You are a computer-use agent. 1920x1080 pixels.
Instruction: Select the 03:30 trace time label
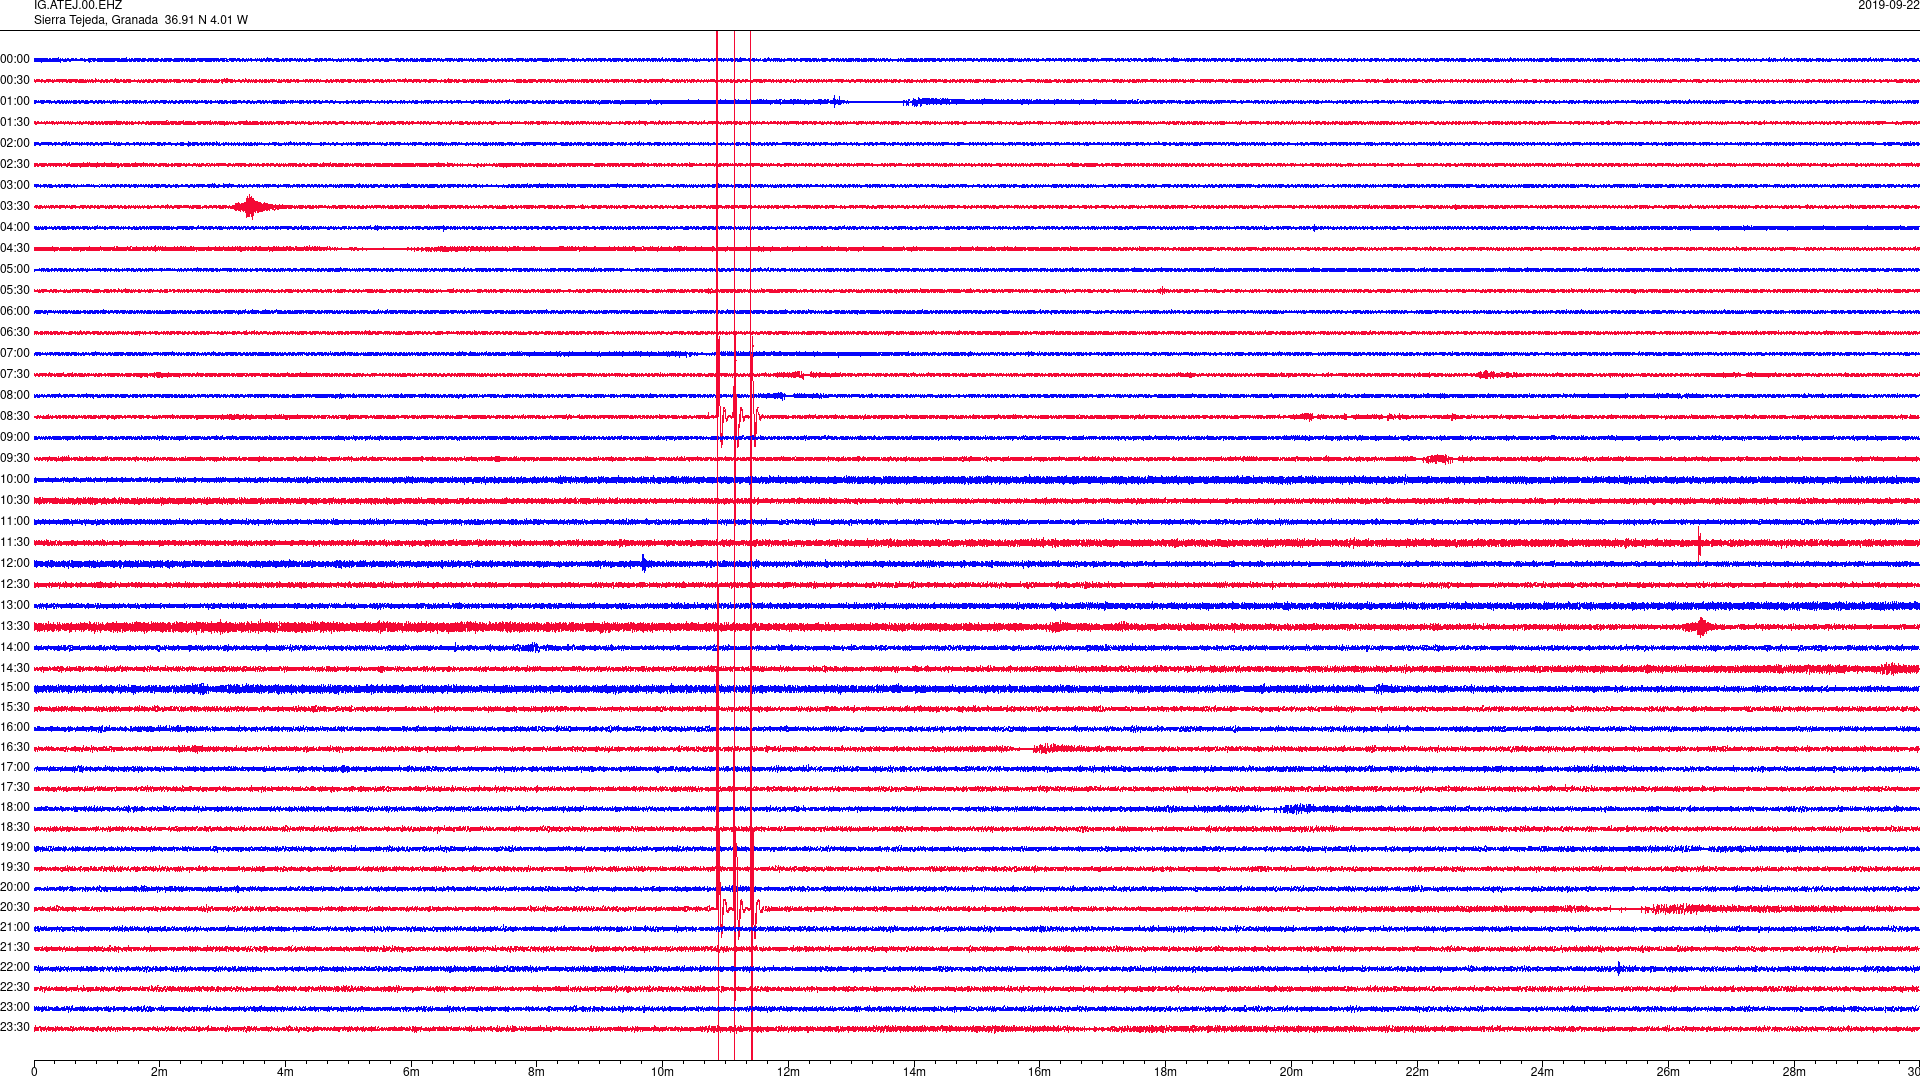[x=15, y=206]
